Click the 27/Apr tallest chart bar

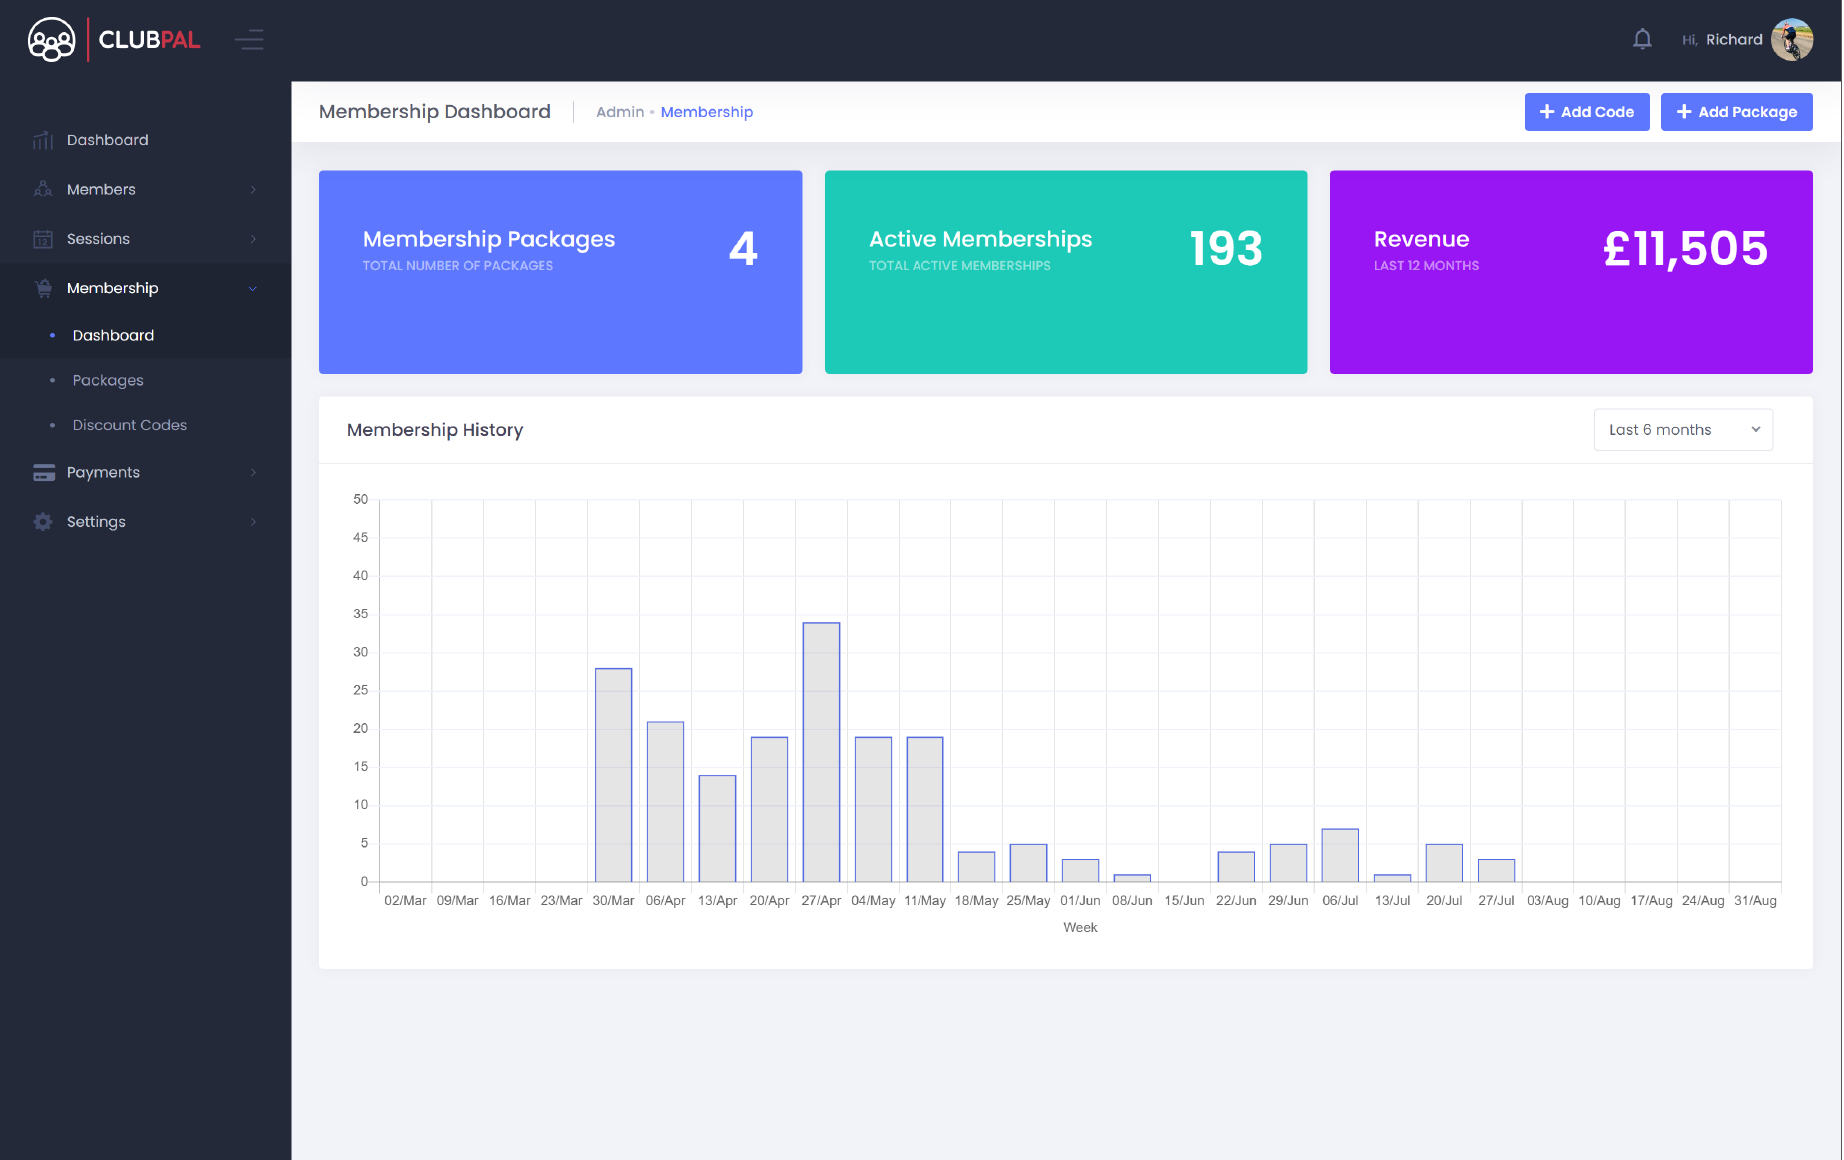click(x=821, y=752)
